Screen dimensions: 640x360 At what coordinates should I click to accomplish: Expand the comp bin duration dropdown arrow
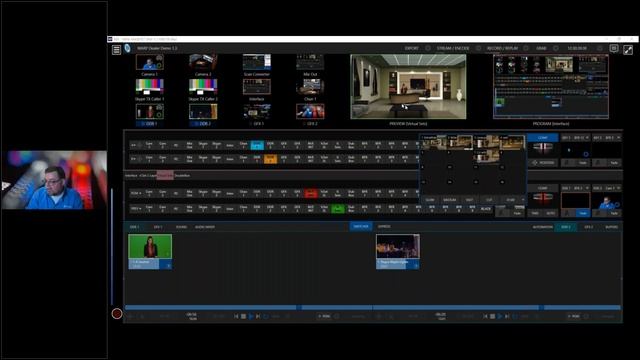pyautogui.click(x=522, y=200)
